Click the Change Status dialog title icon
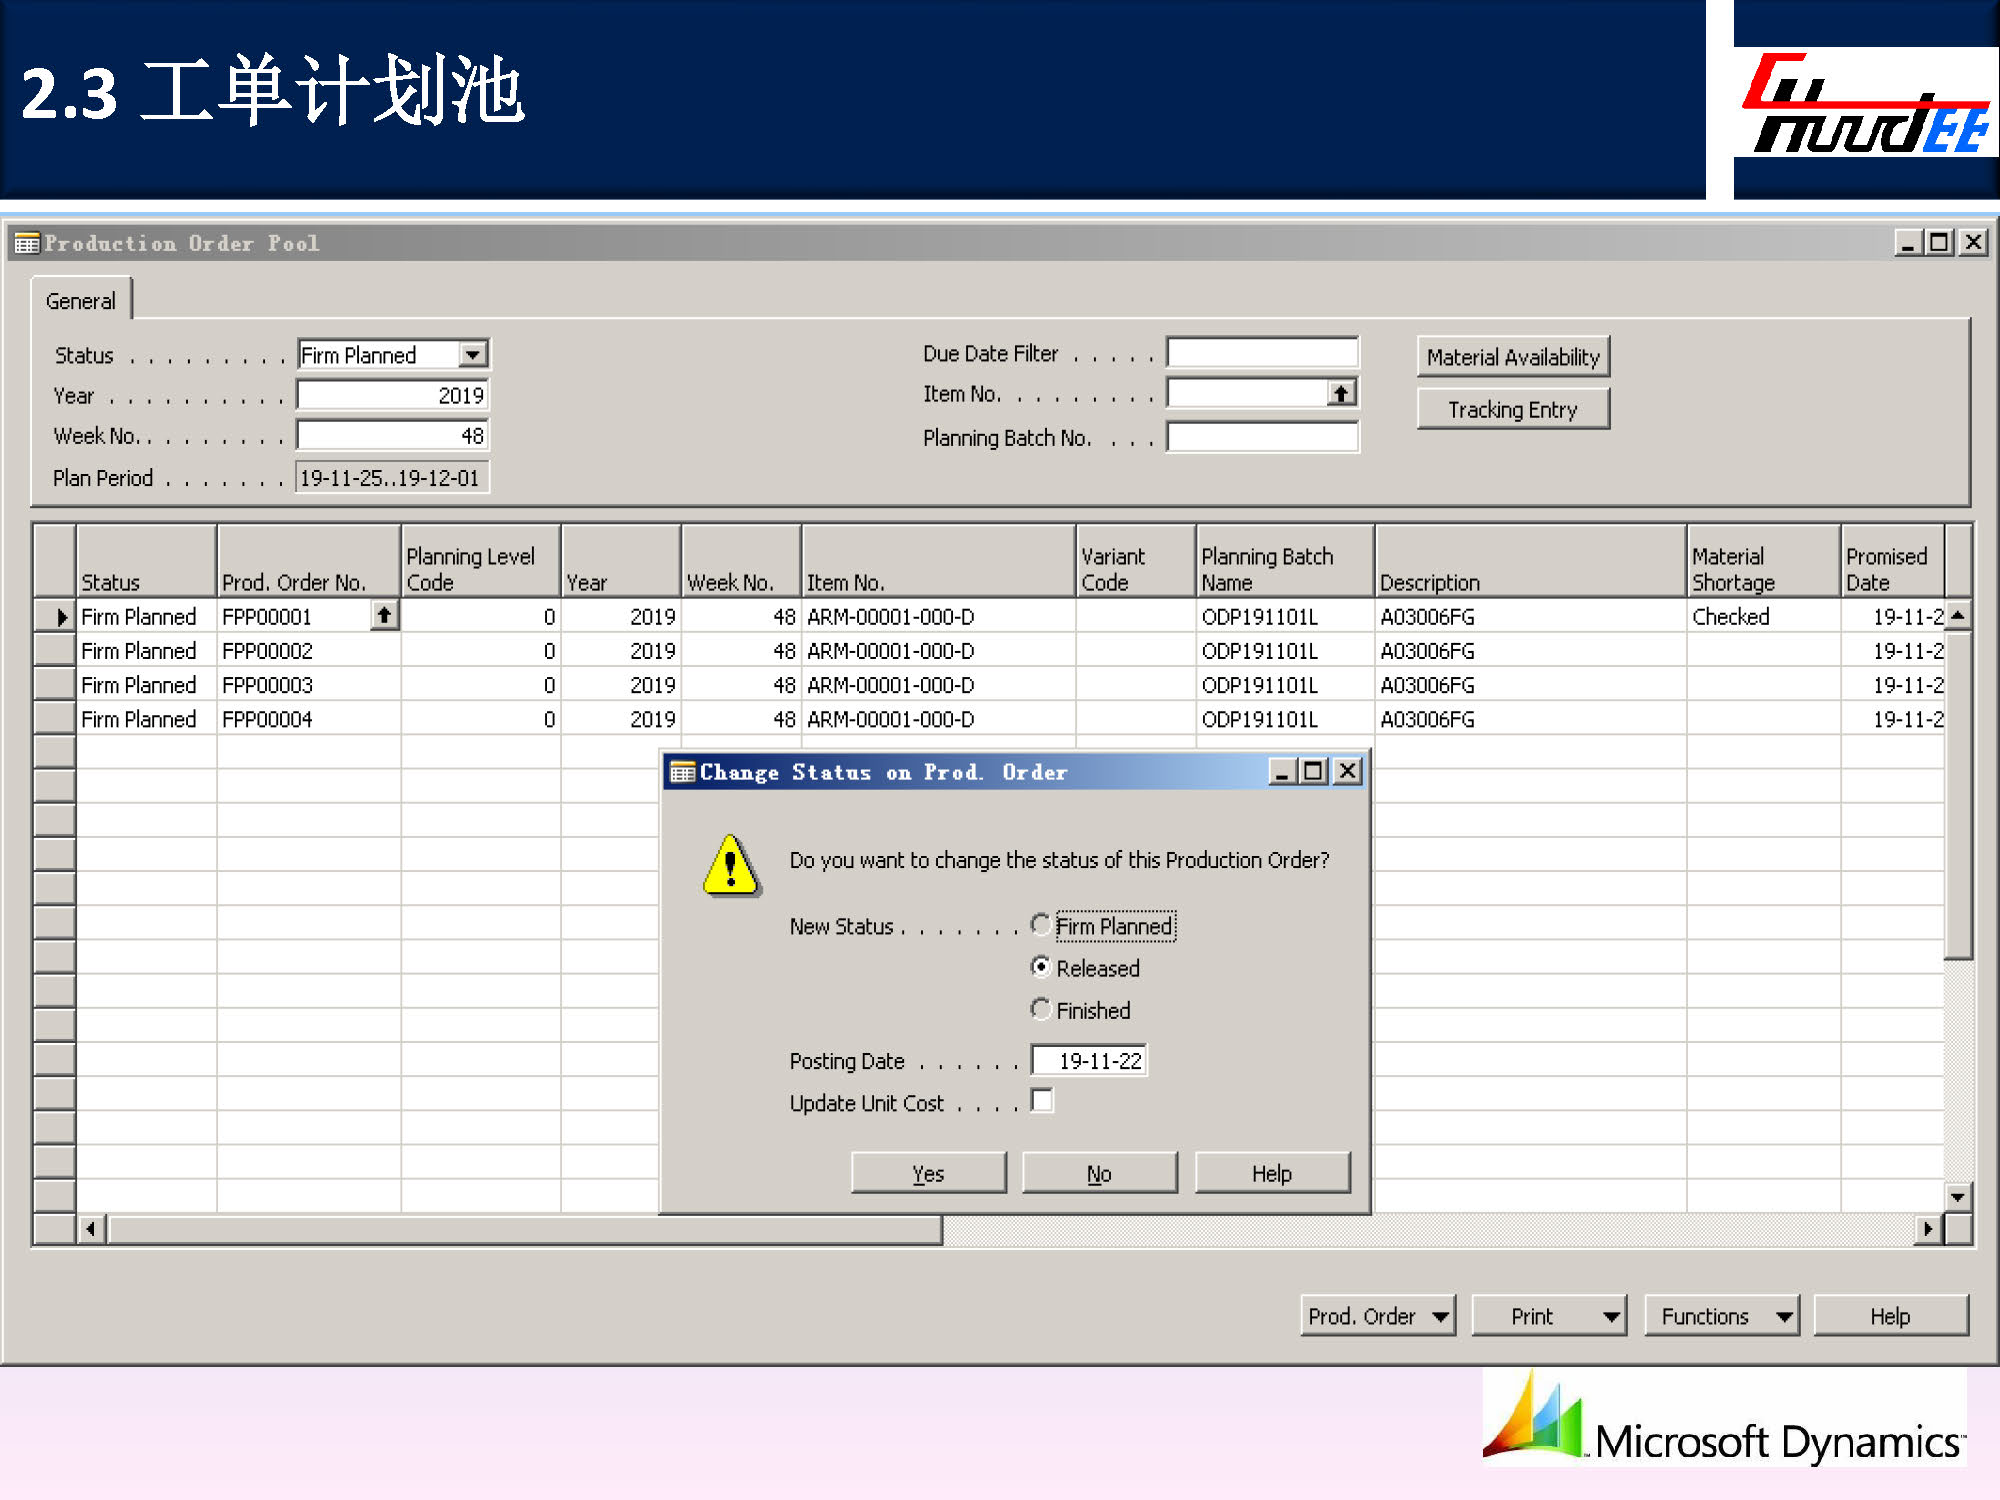2000x1500 pixels. pyautogui.click(x=683, y=772)
